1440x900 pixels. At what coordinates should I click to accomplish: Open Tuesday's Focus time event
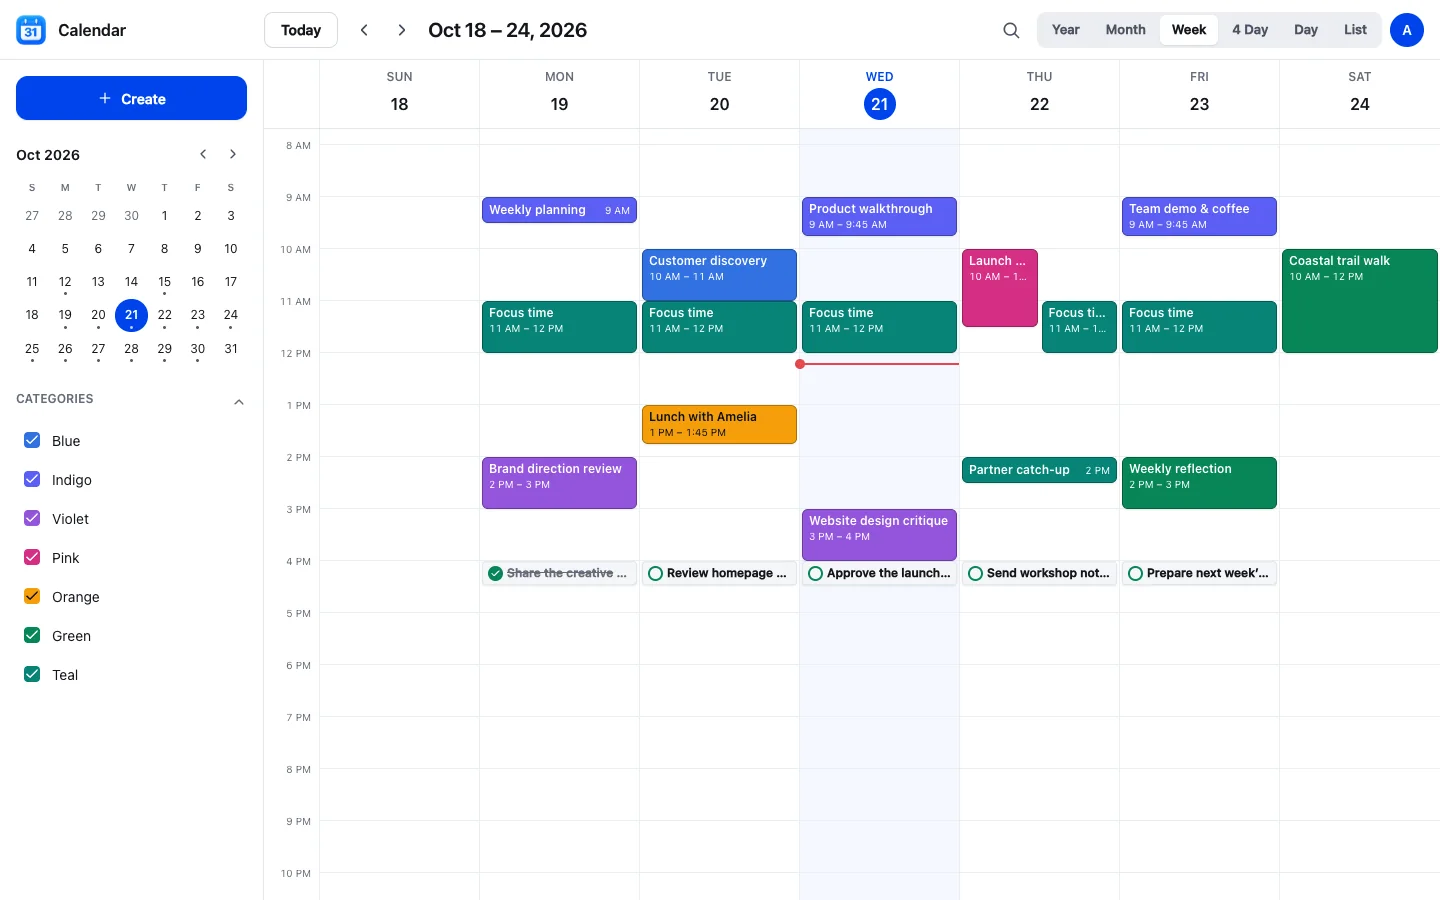pyautogui.click(x=719, y=327)
